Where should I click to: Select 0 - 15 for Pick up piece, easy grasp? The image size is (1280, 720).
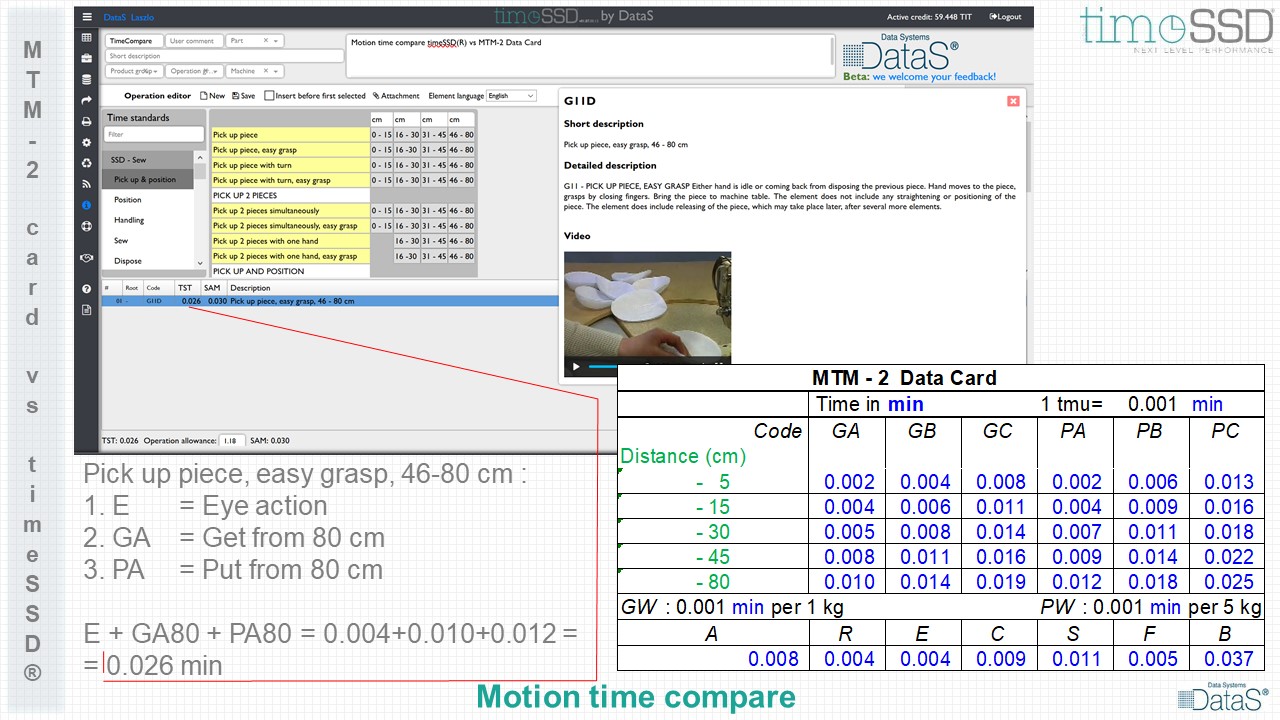tap(381, 150)
